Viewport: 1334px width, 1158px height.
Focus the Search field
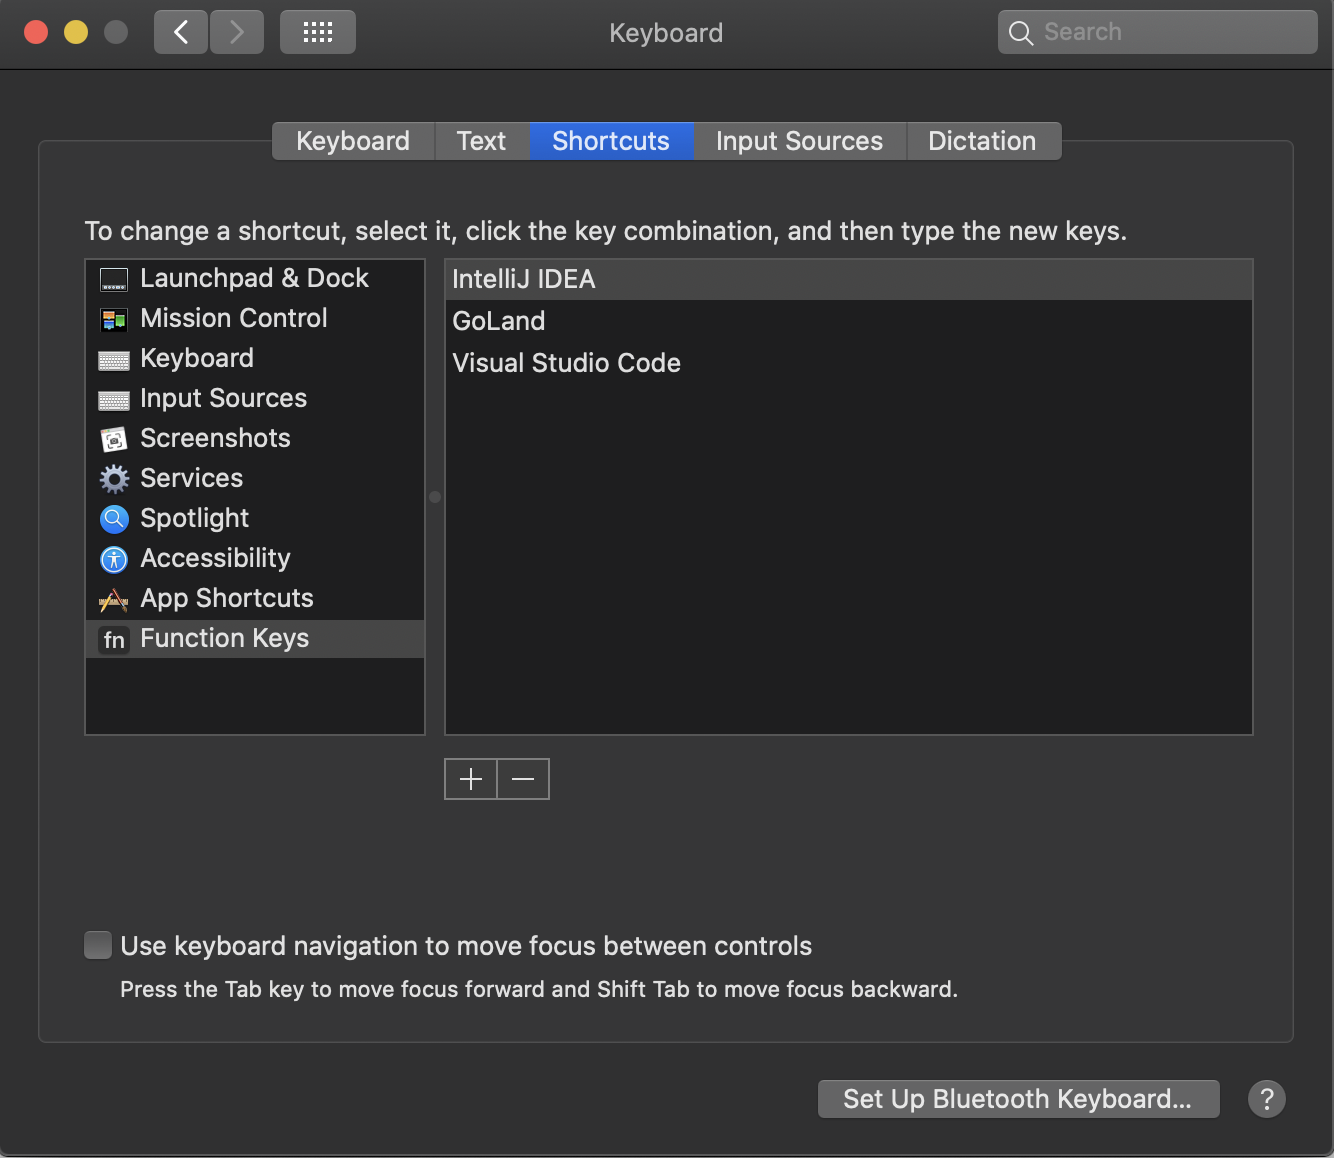1157,32
